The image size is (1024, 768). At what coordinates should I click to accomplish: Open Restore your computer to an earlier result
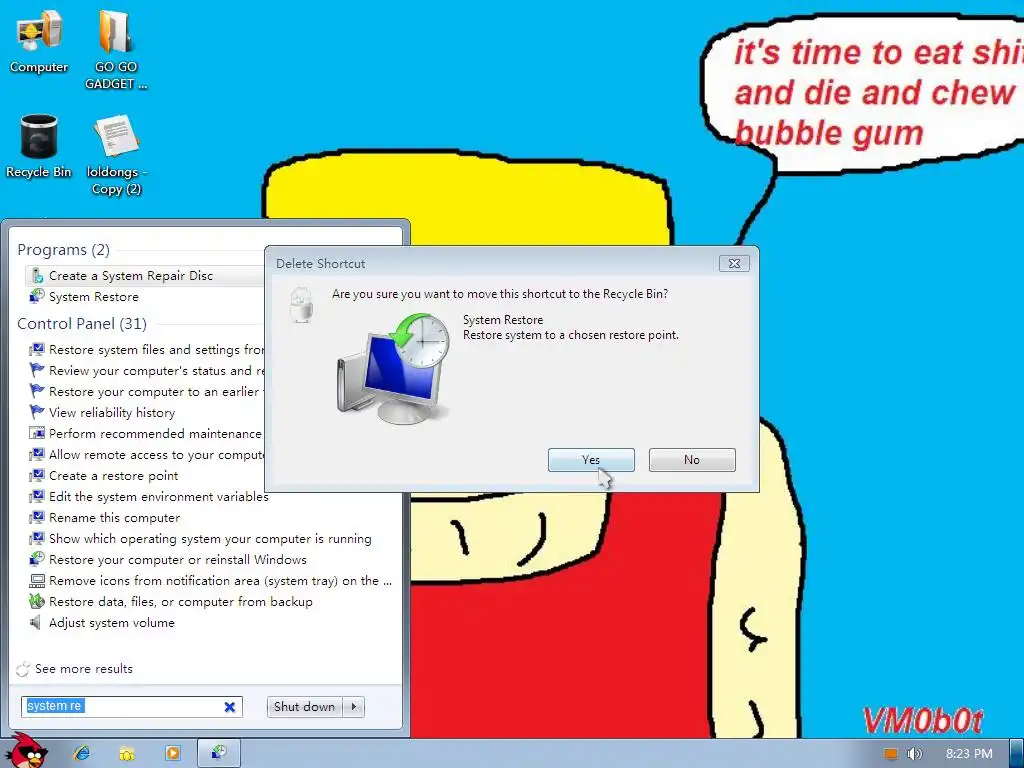coord(156,392)
